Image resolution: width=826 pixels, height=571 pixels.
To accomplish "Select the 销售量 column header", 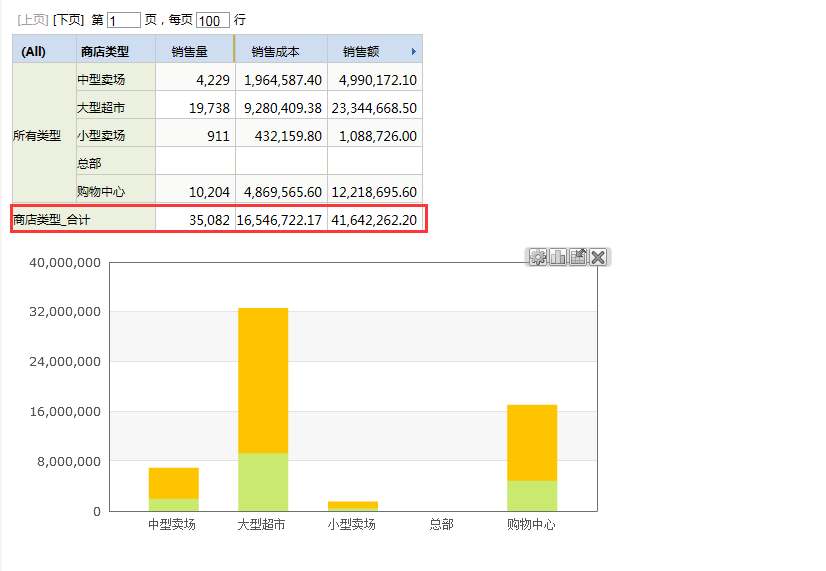I will tap(195, 49).
